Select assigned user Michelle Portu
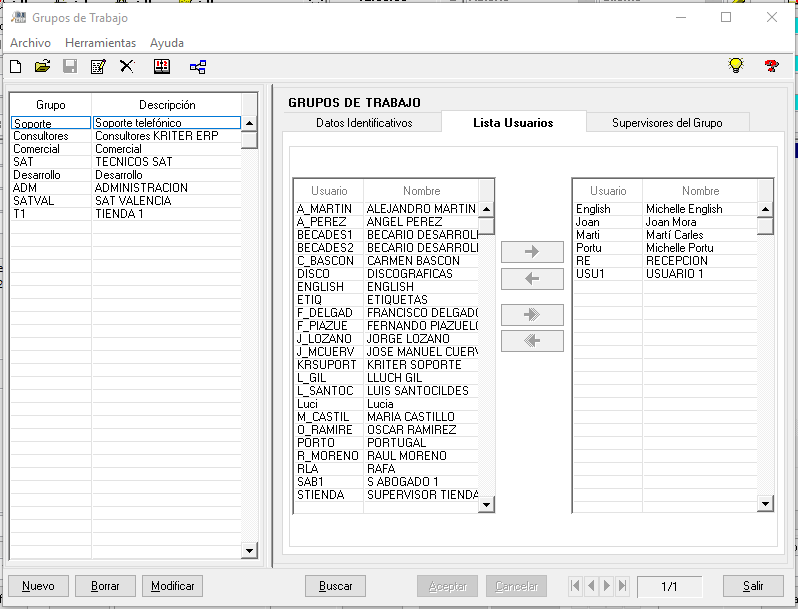798x609 pixels. (x=665, y=248)
